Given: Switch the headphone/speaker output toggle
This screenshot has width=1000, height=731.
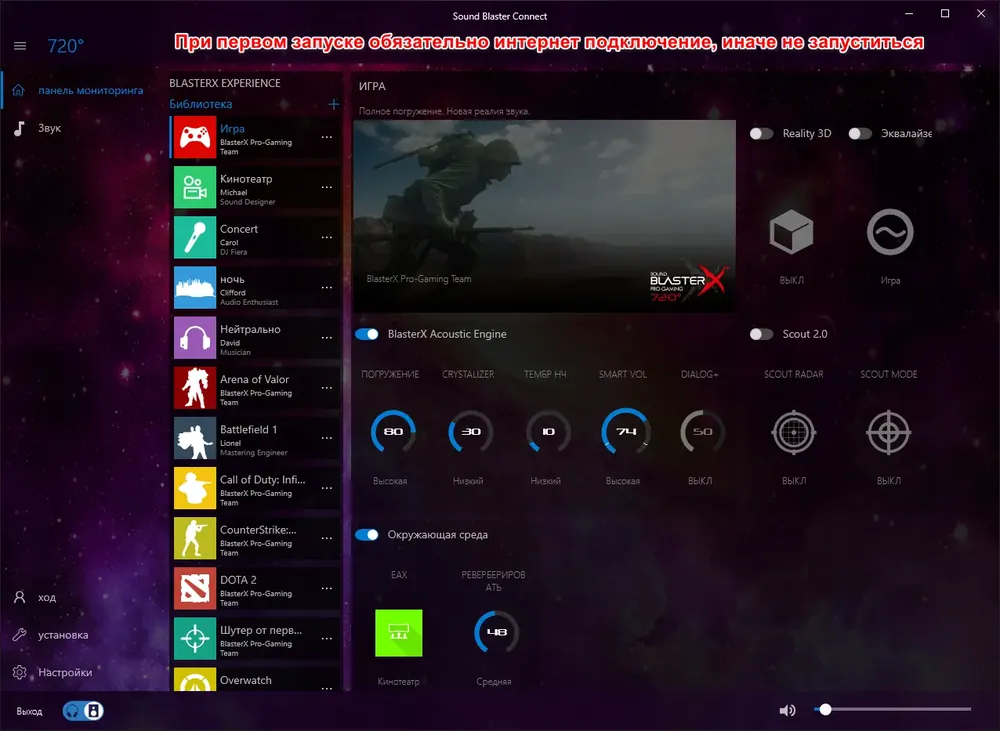Looking at the screenshot, I should [x=83, y=711].
